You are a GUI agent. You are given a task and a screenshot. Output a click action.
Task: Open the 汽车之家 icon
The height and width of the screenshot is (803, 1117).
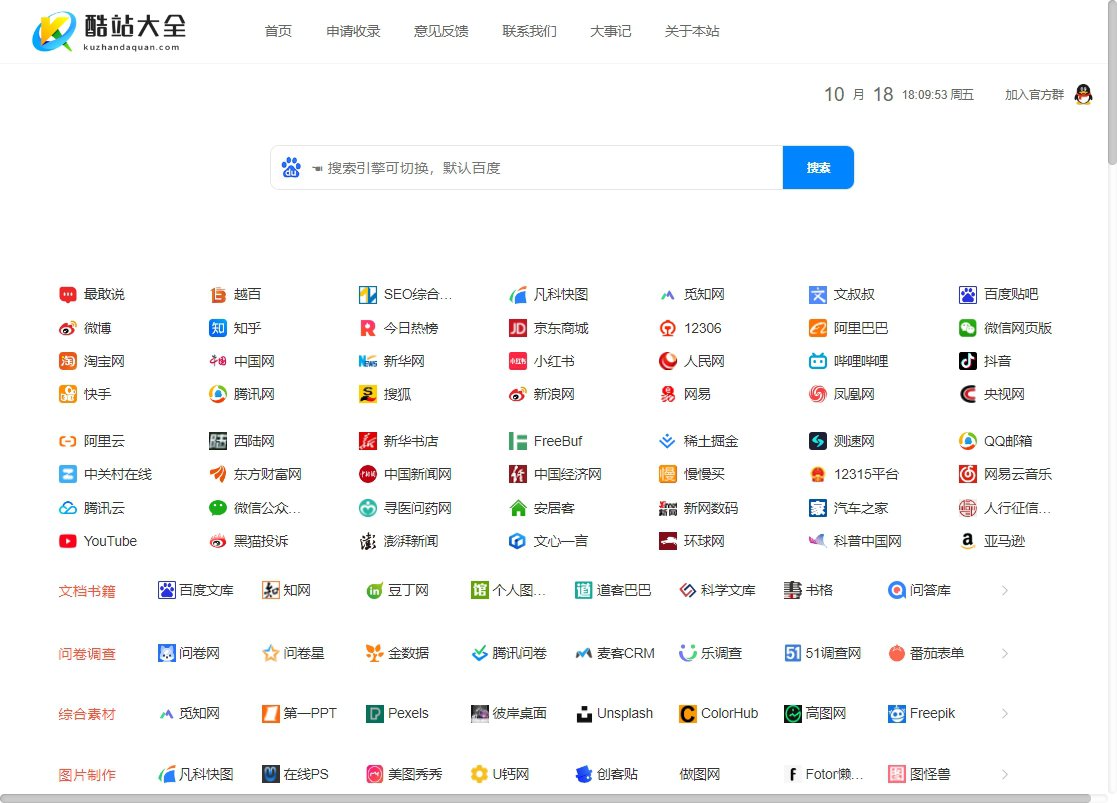pos(818,508)
